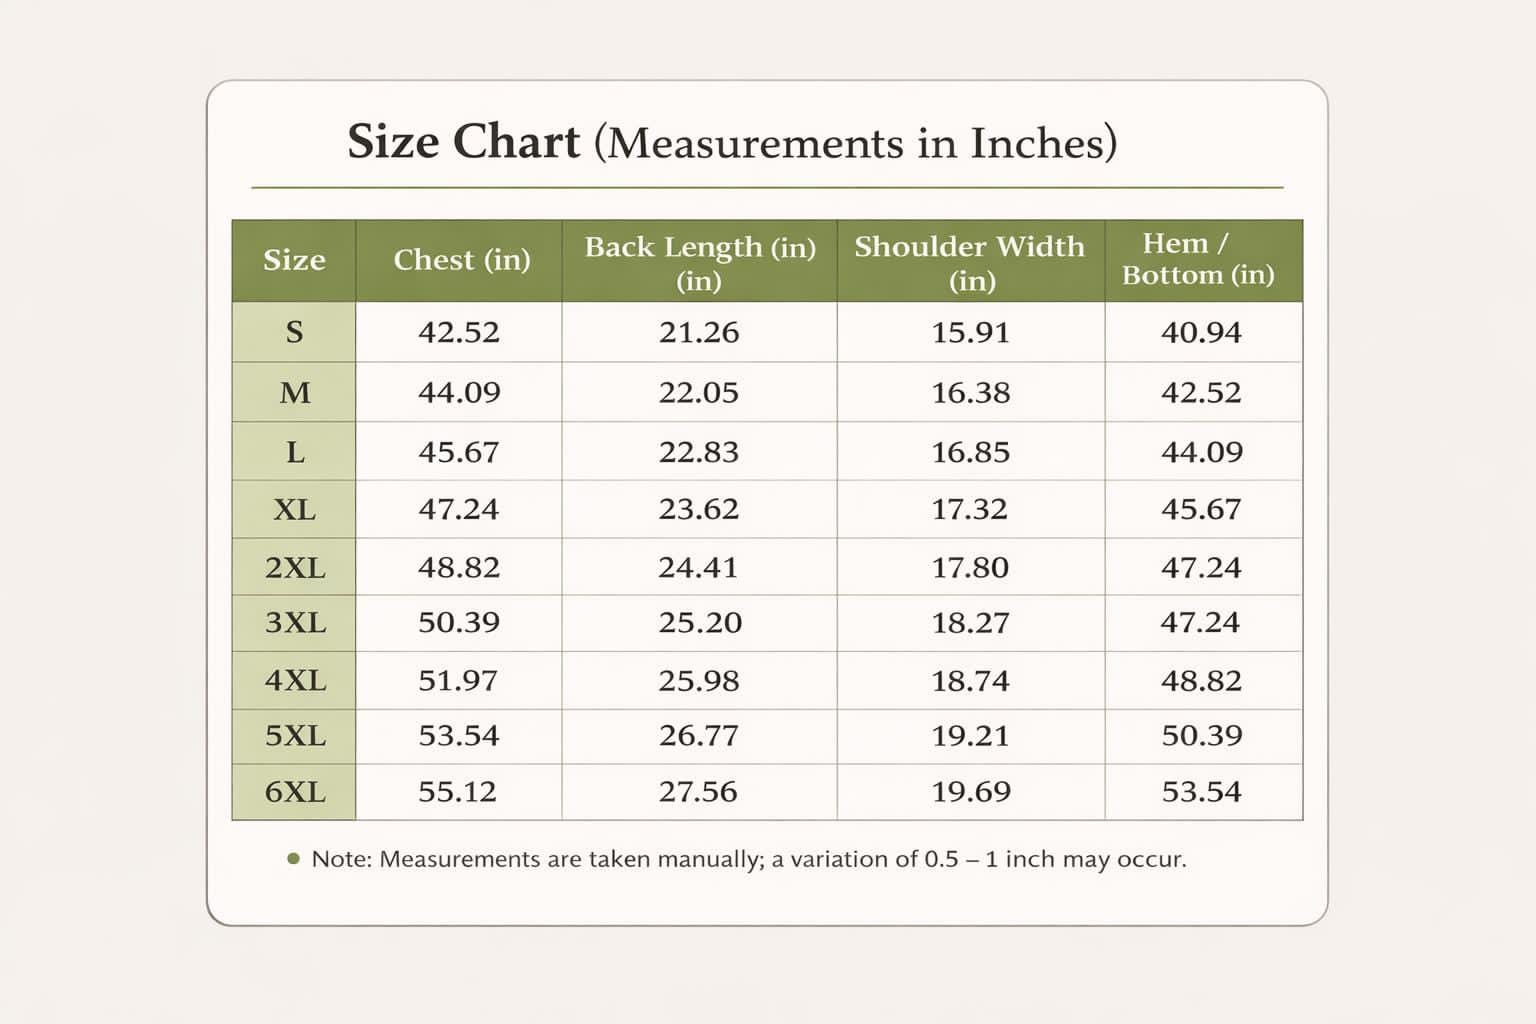This screenshot has width=1536, height=1024.
Task: Select chest value 55.12 in the 6XL row
Action: click(x=457, y=792)
